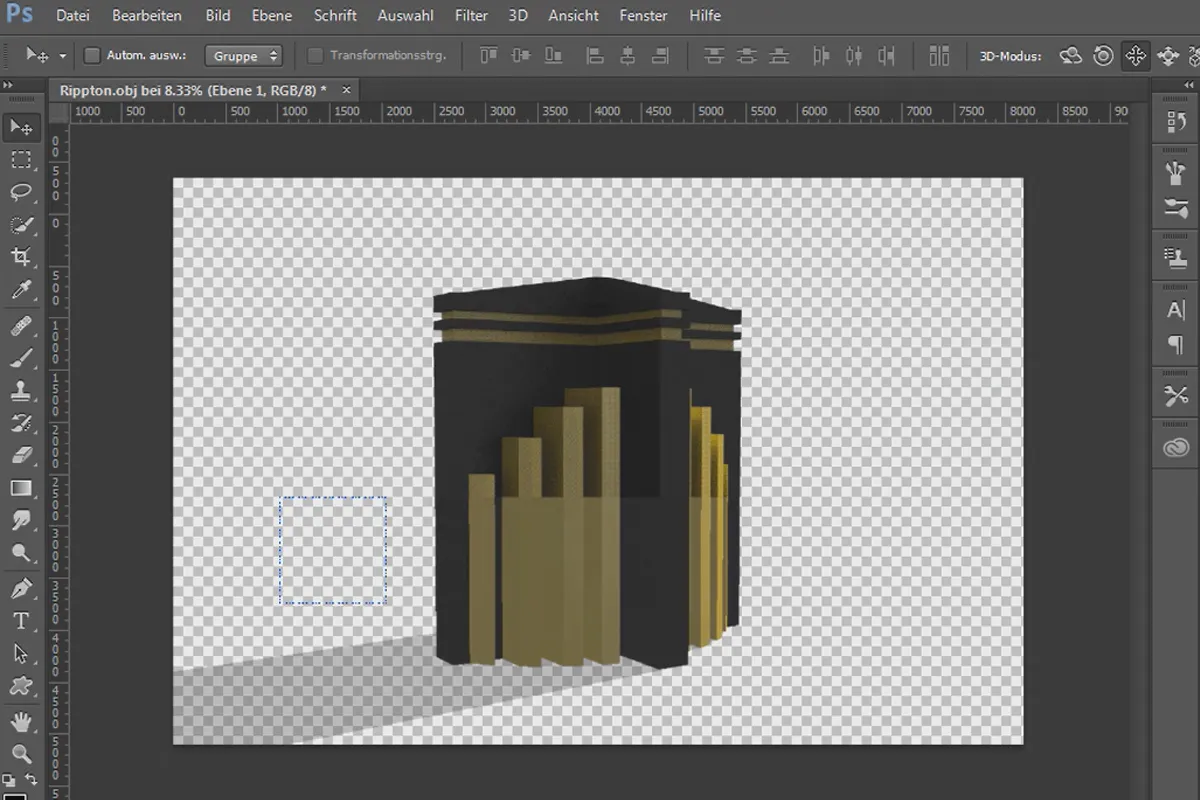The height and width of the screenshot is (800, 1200).
Task: Select the Rectangular Marquee tool
Action: pos(21,160)
